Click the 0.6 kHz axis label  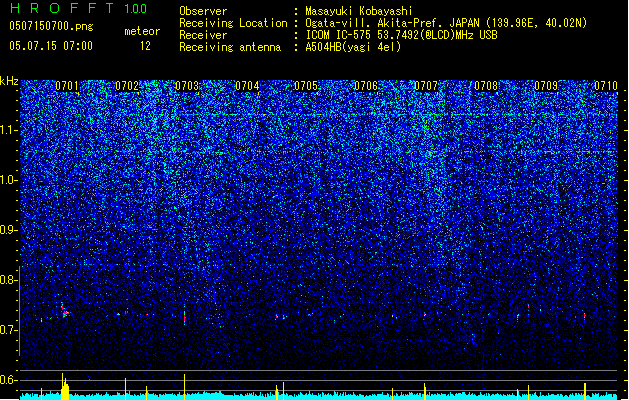click(8, 380)
